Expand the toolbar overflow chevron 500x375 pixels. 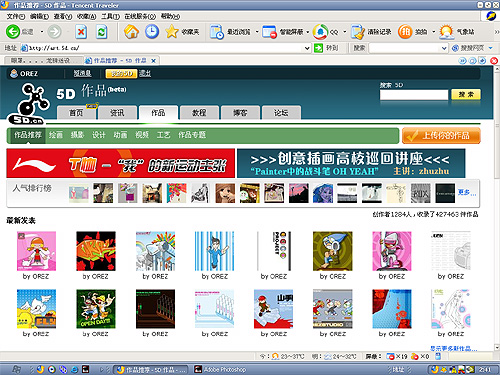[496, 32]
